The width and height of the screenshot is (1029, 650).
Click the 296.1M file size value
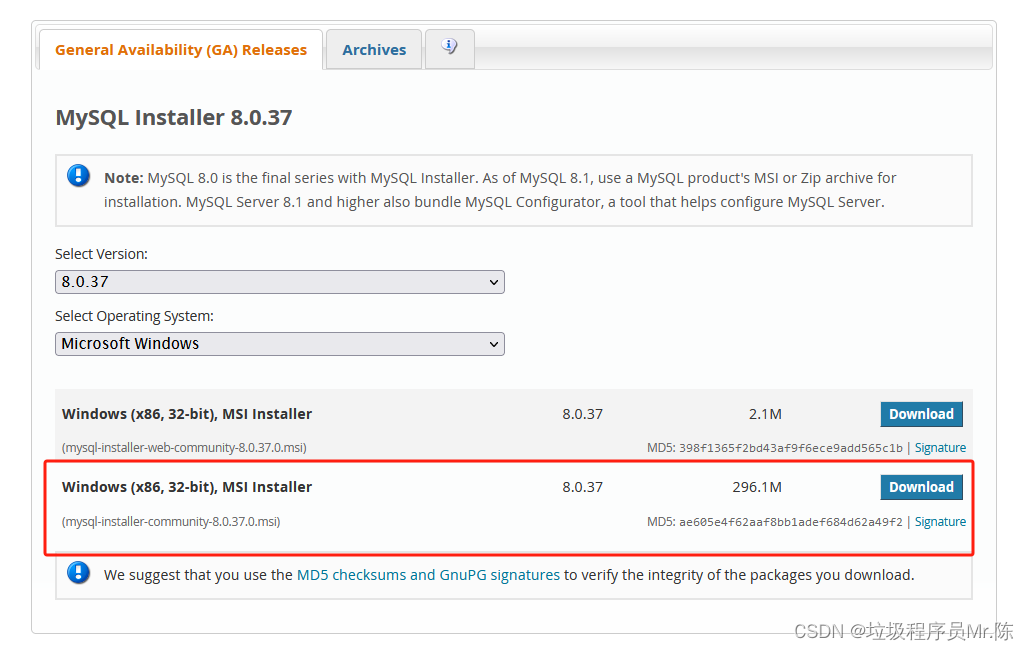click(x=757, y=487)
